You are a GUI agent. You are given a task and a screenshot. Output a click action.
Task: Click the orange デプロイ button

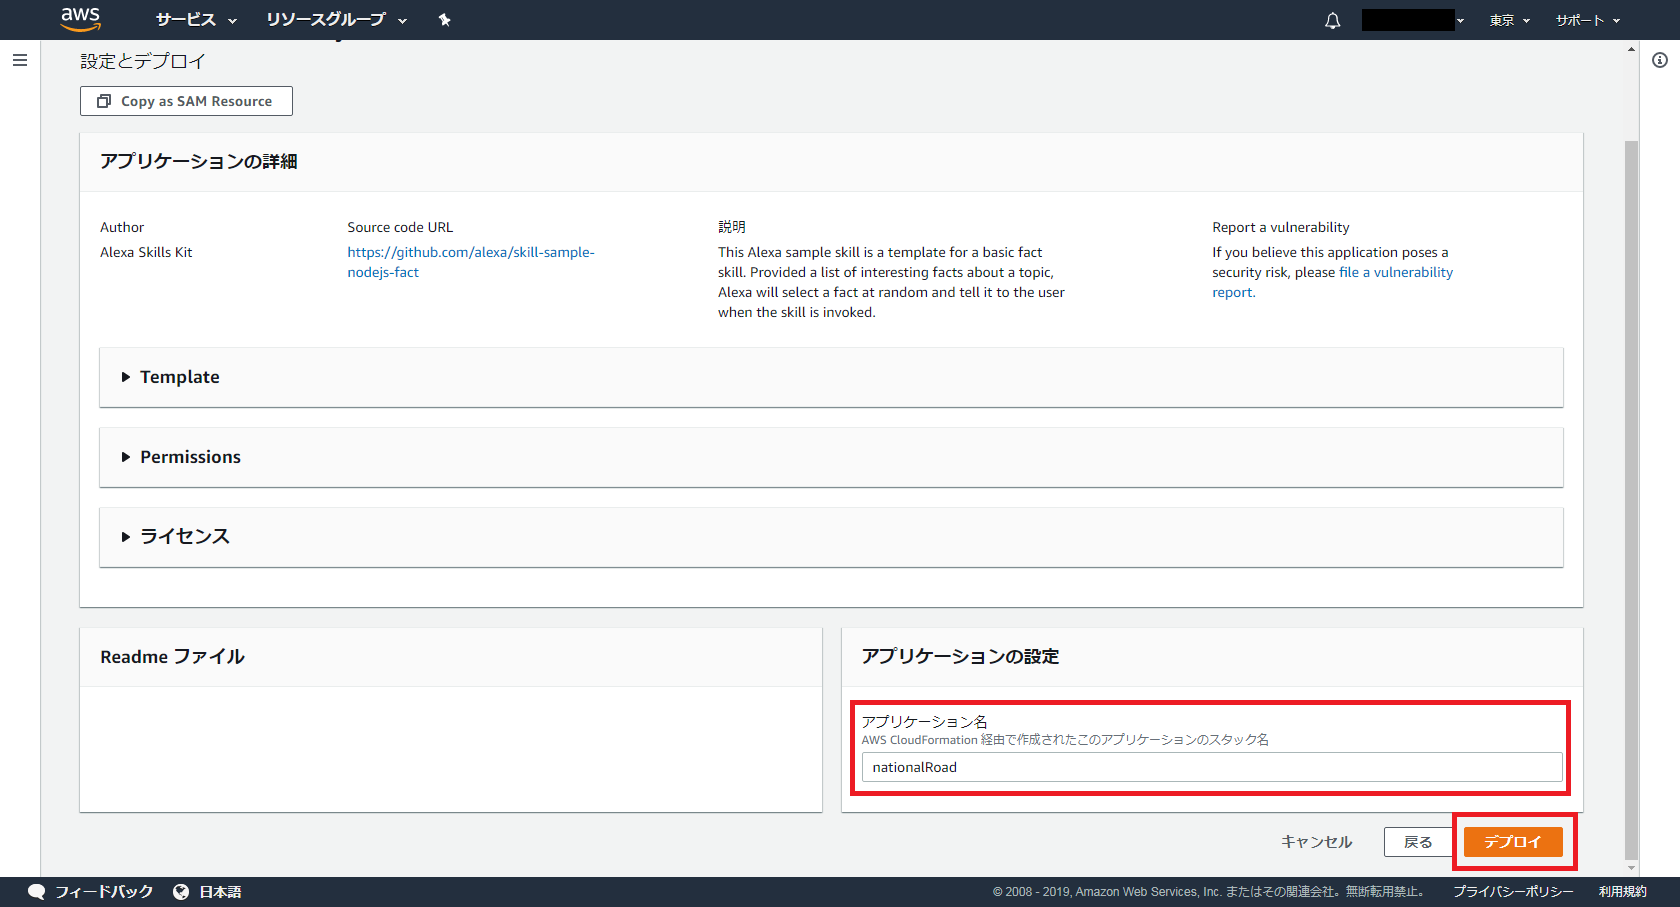(x=1513, y=842)
